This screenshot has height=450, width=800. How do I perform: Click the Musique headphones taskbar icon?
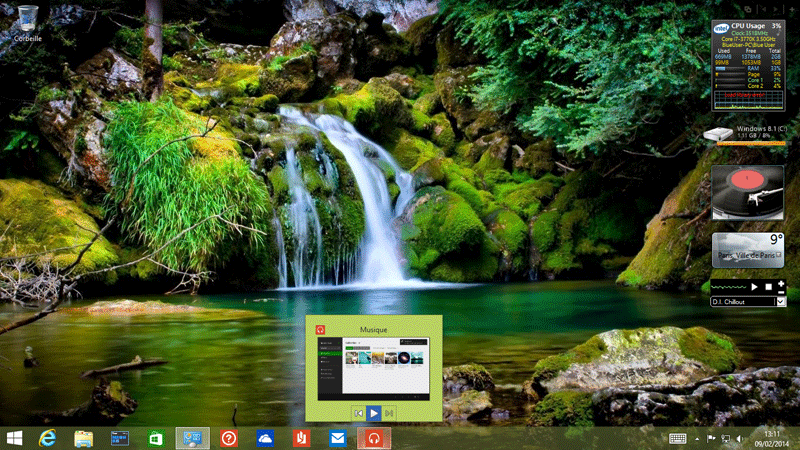(x=374, y=438)
